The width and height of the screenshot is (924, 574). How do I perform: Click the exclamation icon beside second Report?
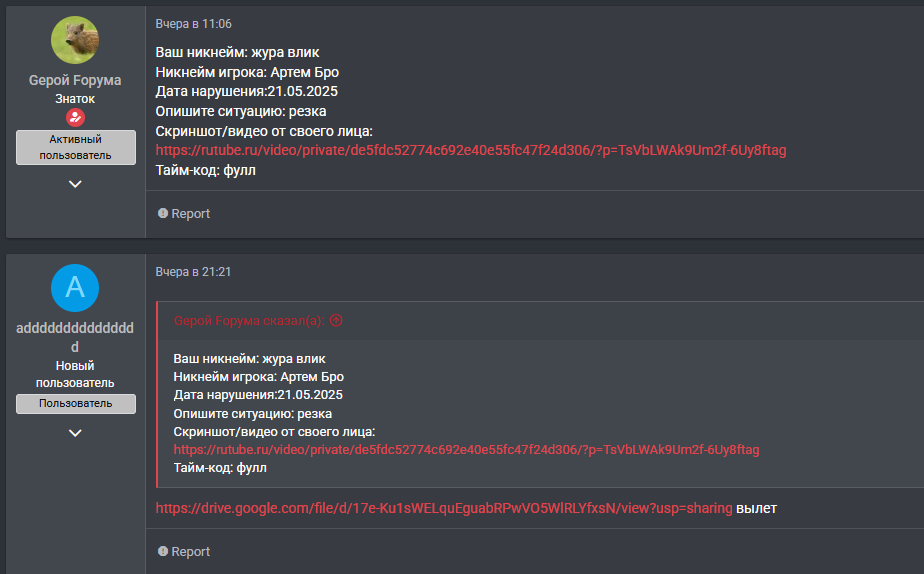click(x=163, y=551)
